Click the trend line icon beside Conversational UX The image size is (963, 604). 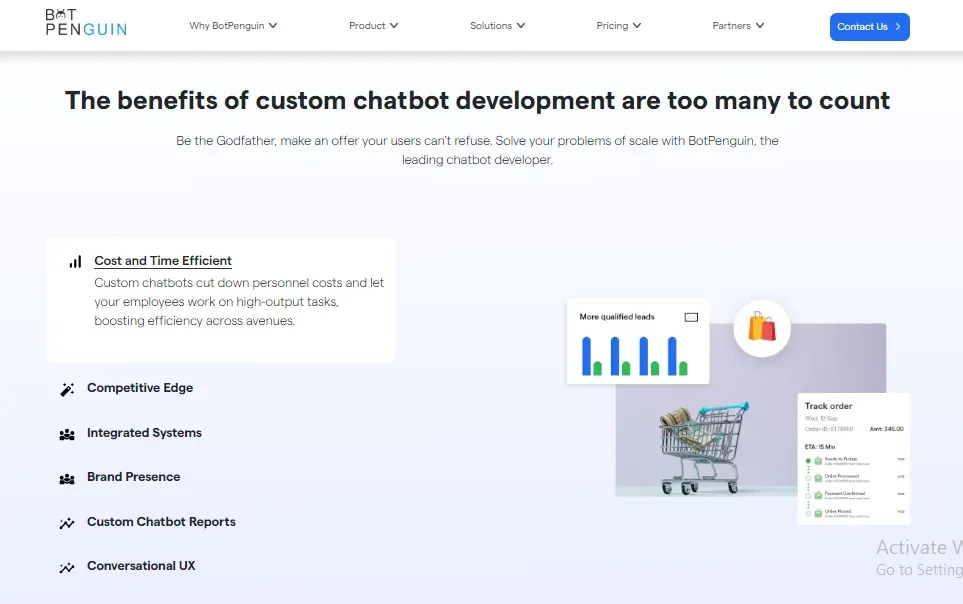67,568
